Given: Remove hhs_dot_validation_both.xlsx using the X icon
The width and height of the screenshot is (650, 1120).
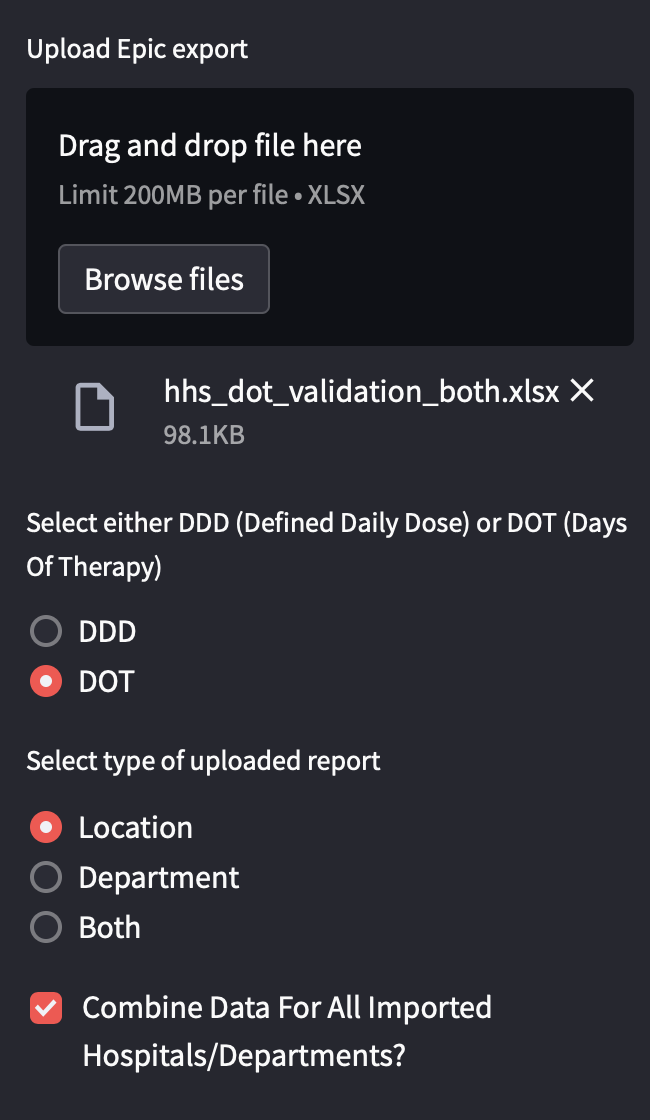Looking at the screenshot, I should 582,392.
